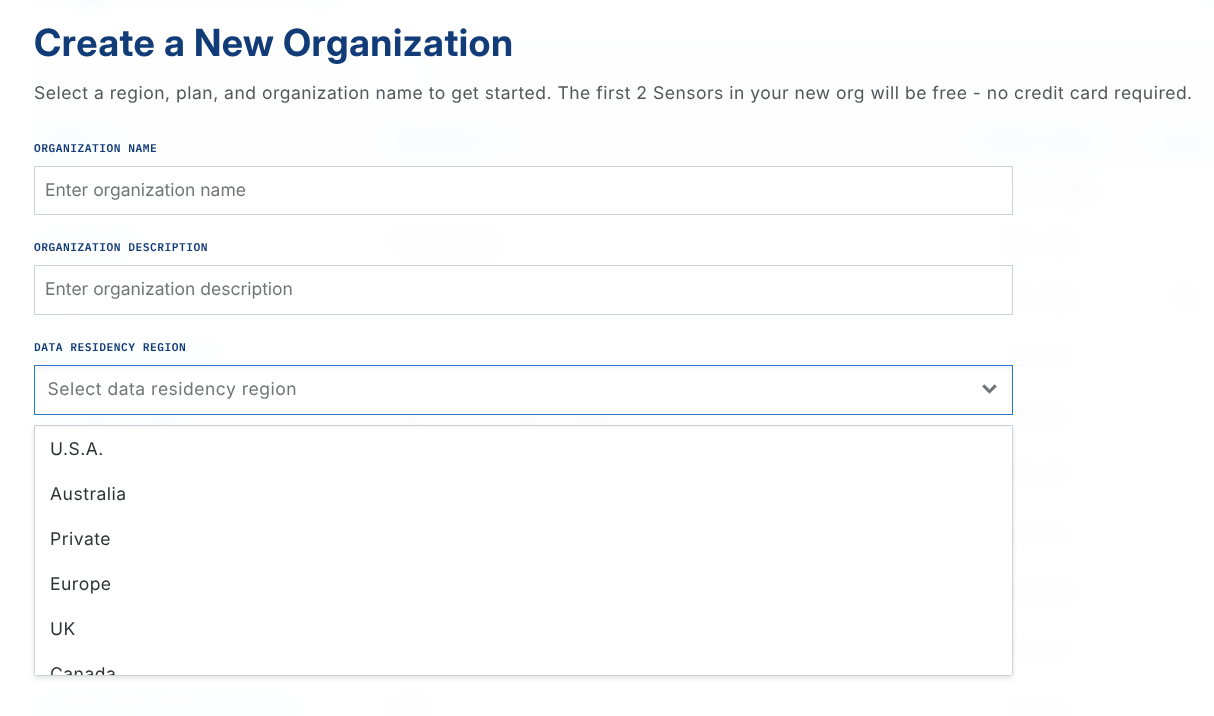Collapse the region list via the down chevron
Screen dimensions: 1214x716
[989, 389]
